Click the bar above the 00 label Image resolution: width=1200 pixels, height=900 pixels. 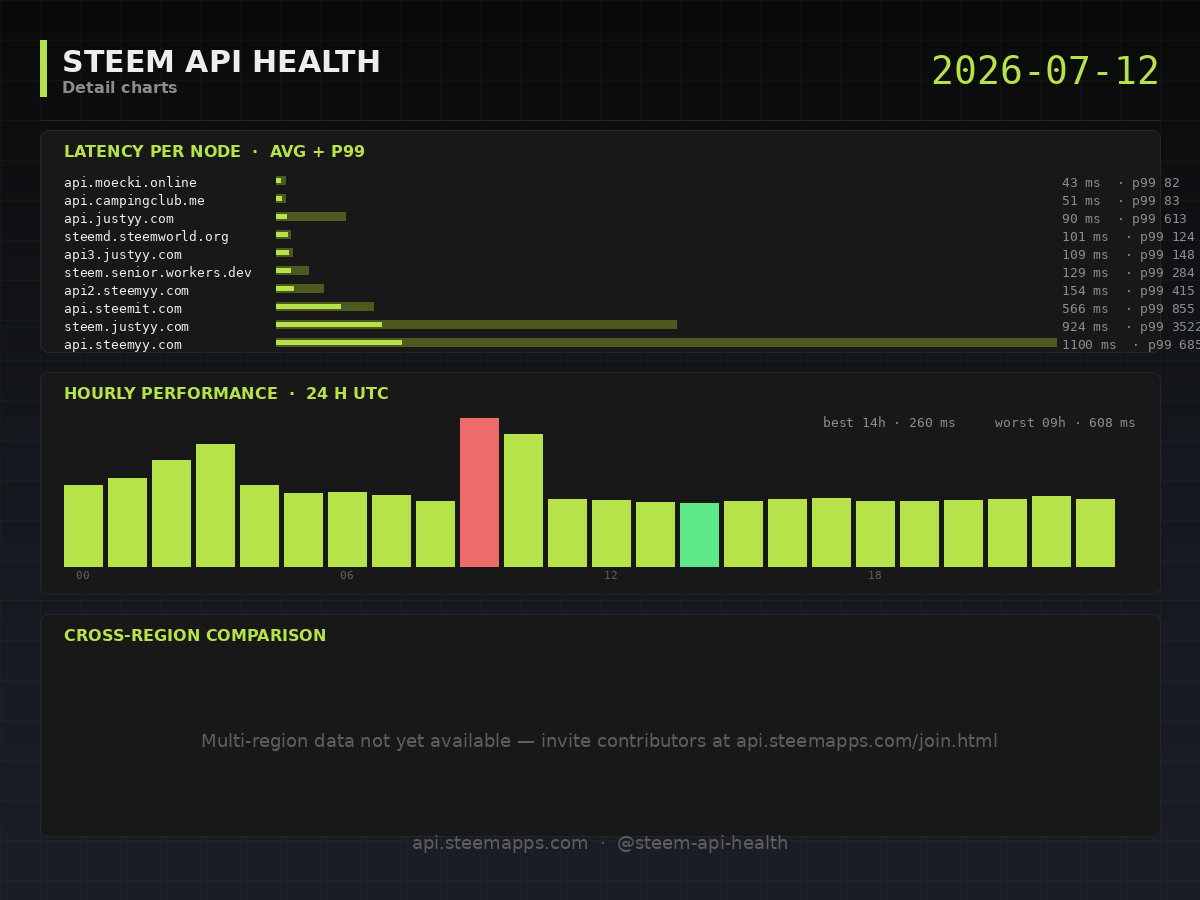(x=83, y=526)
